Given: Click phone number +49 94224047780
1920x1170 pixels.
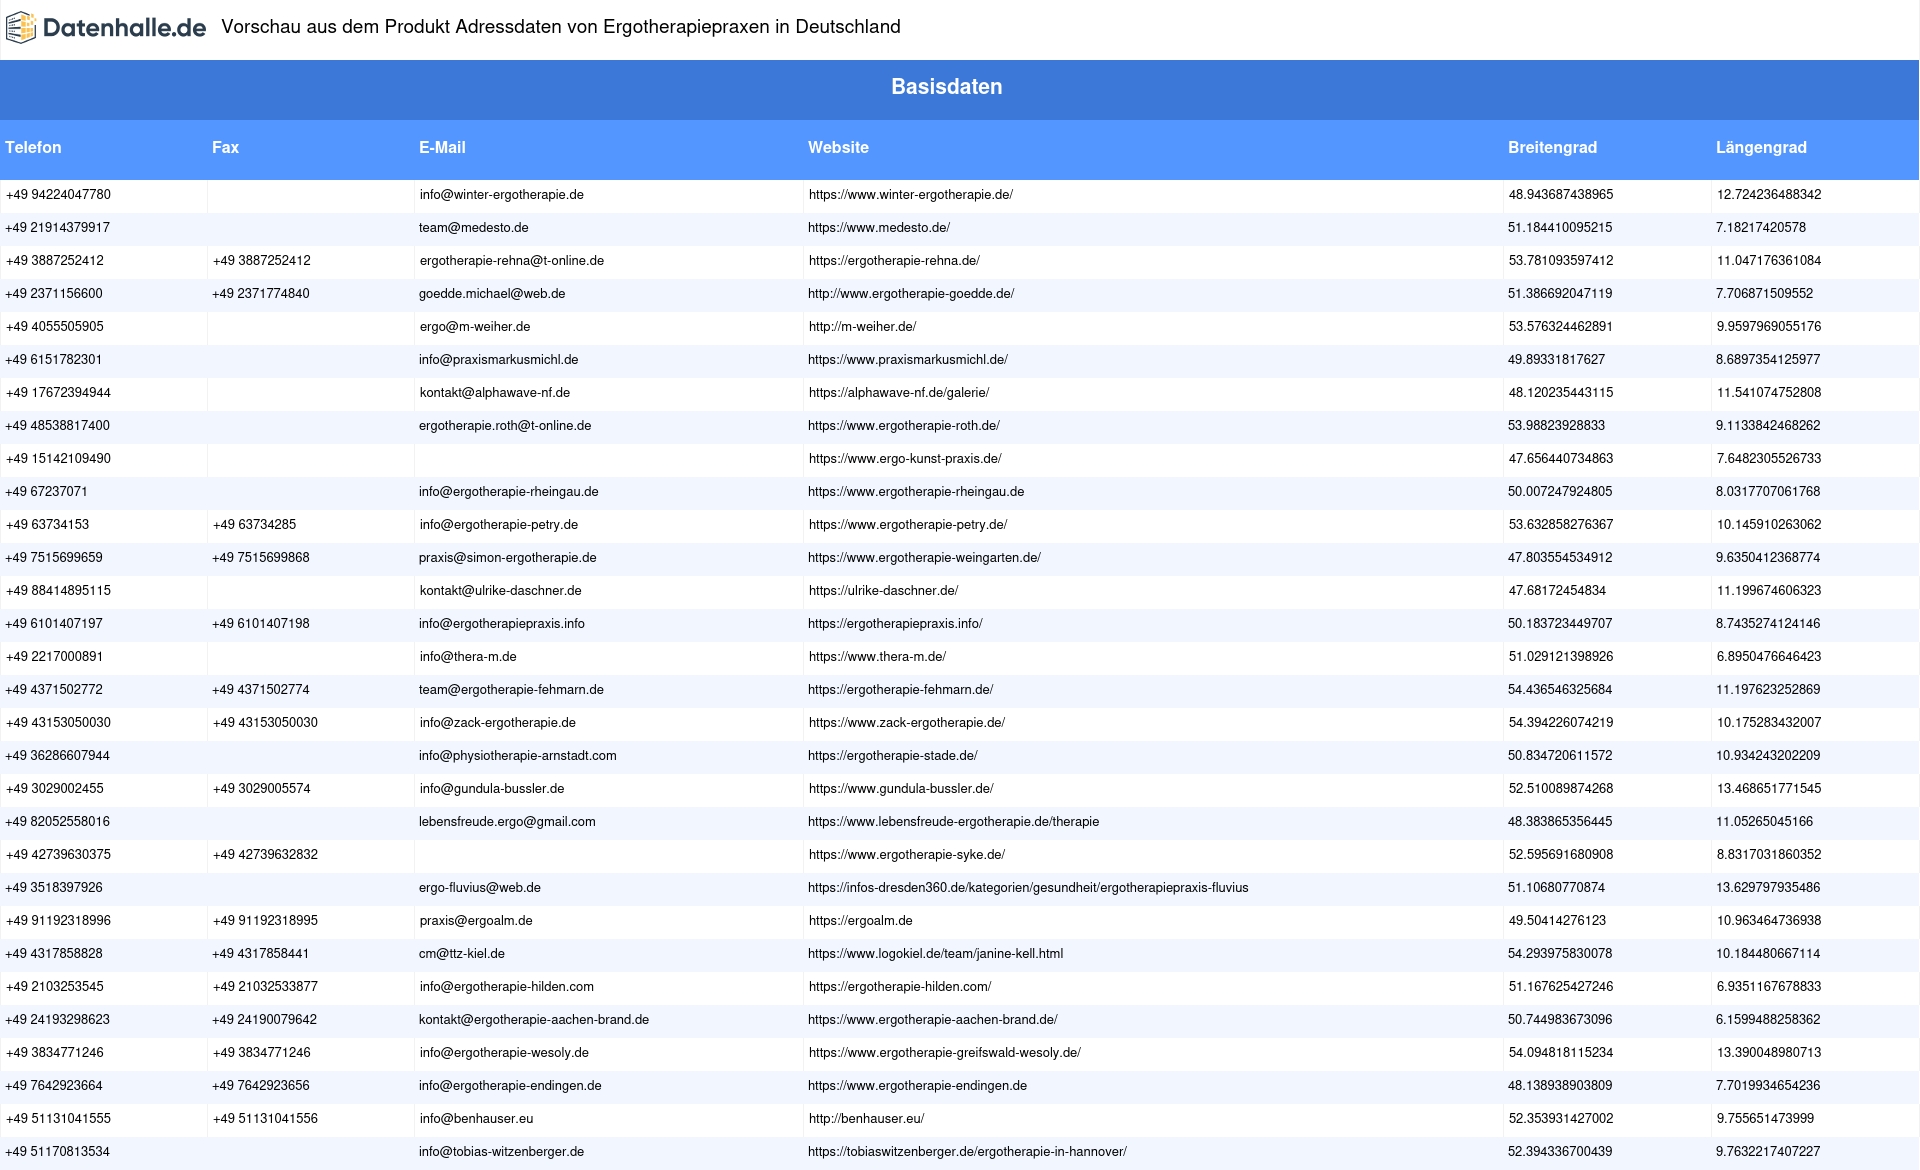Looking at the screenshot, I should coord(58,195).
